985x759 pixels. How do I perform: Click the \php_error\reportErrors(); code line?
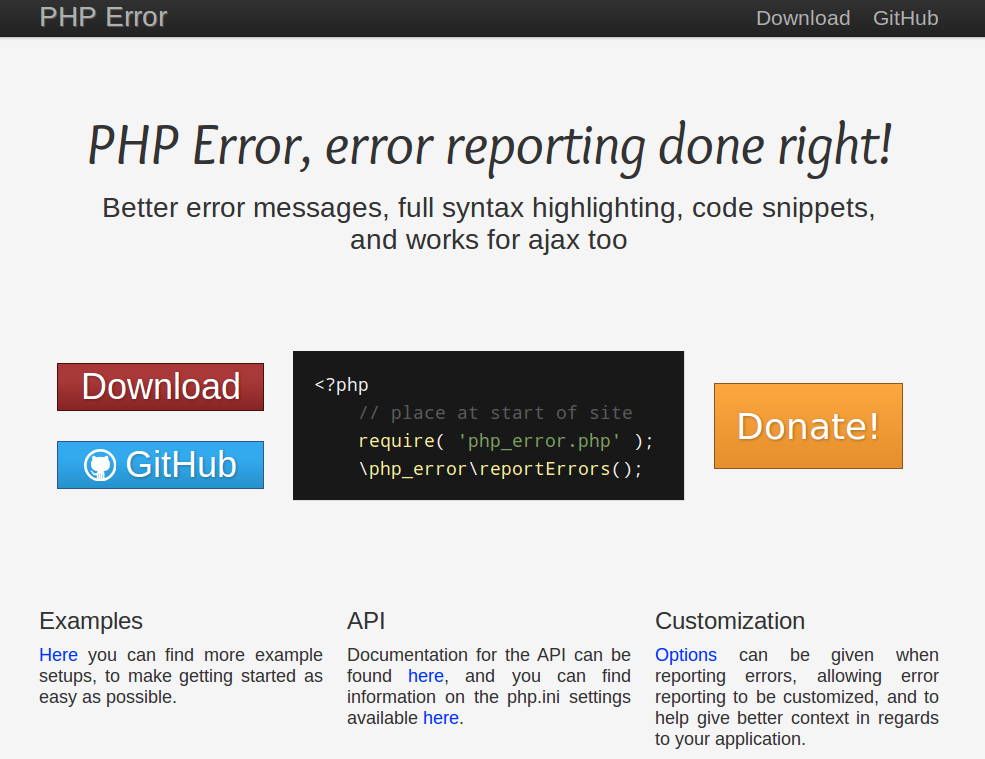501,469
